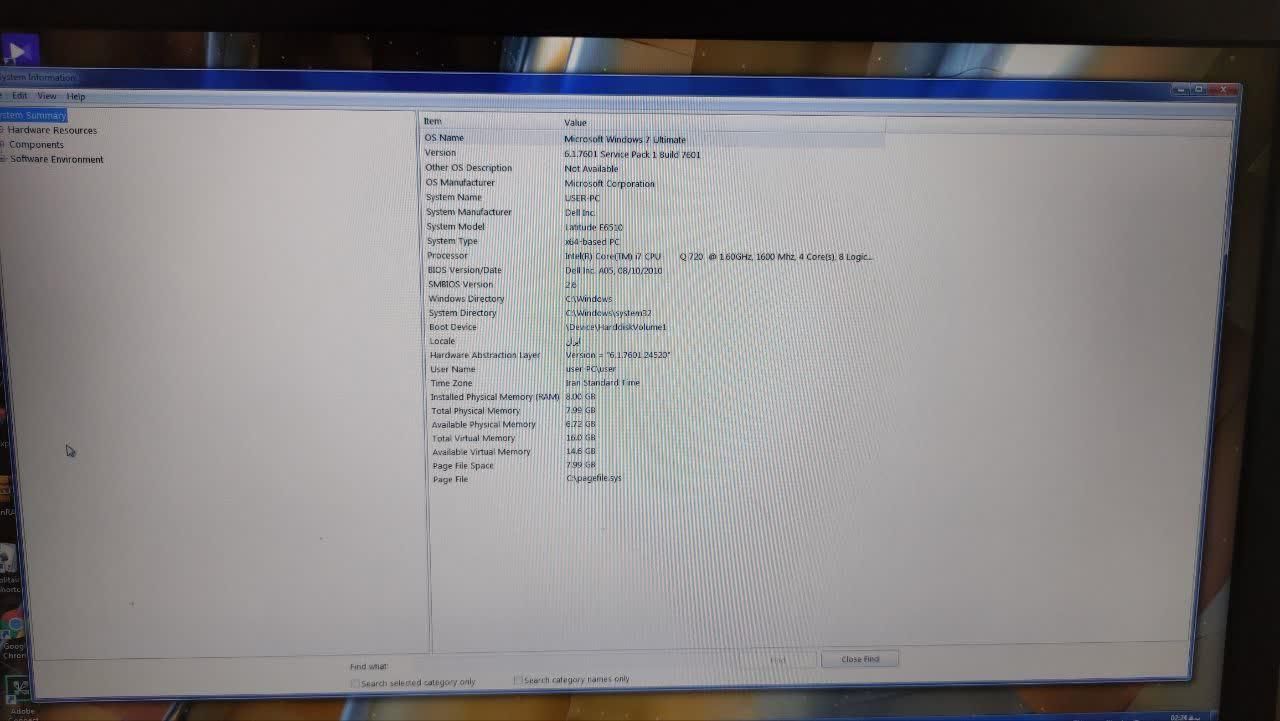1280x721 pixels.
Task: Expand the Hardware Resources node
Action: (x=3, y=130)
